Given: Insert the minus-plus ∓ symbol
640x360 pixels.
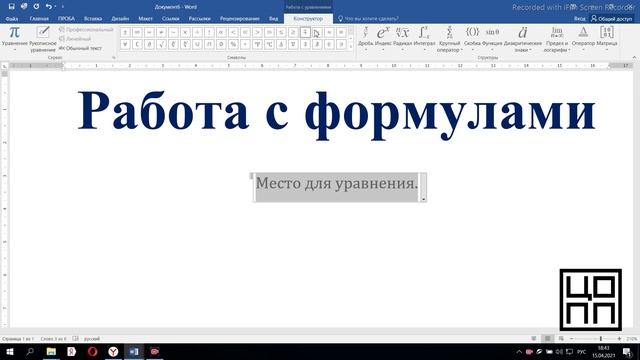Looking at the screenshot, I should 305,32.
